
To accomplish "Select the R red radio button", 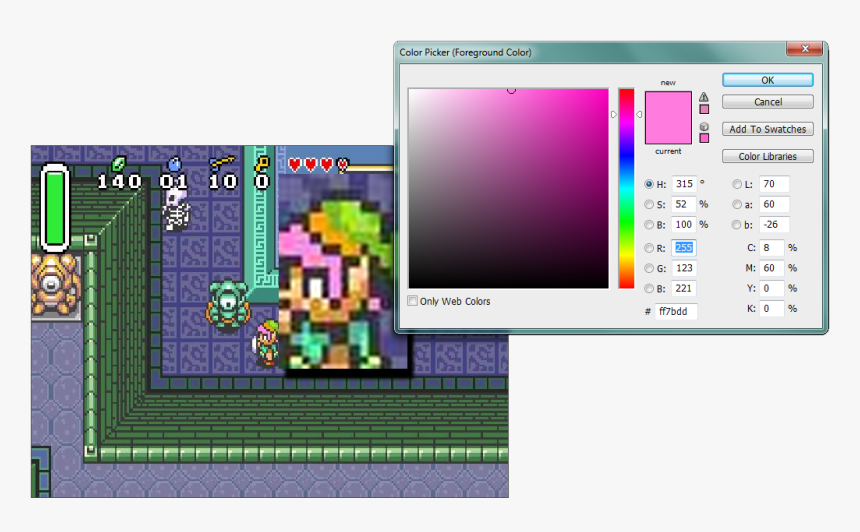I will (649, 248).
